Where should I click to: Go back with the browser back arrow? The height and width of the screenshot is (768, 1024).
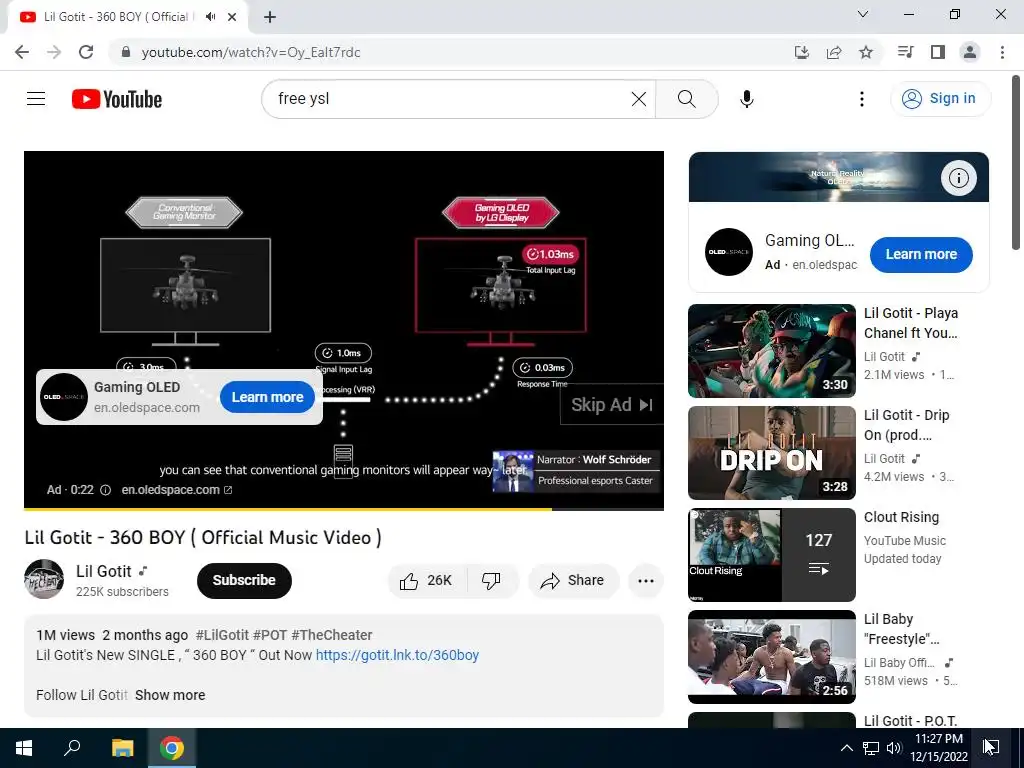click(22, 52)
